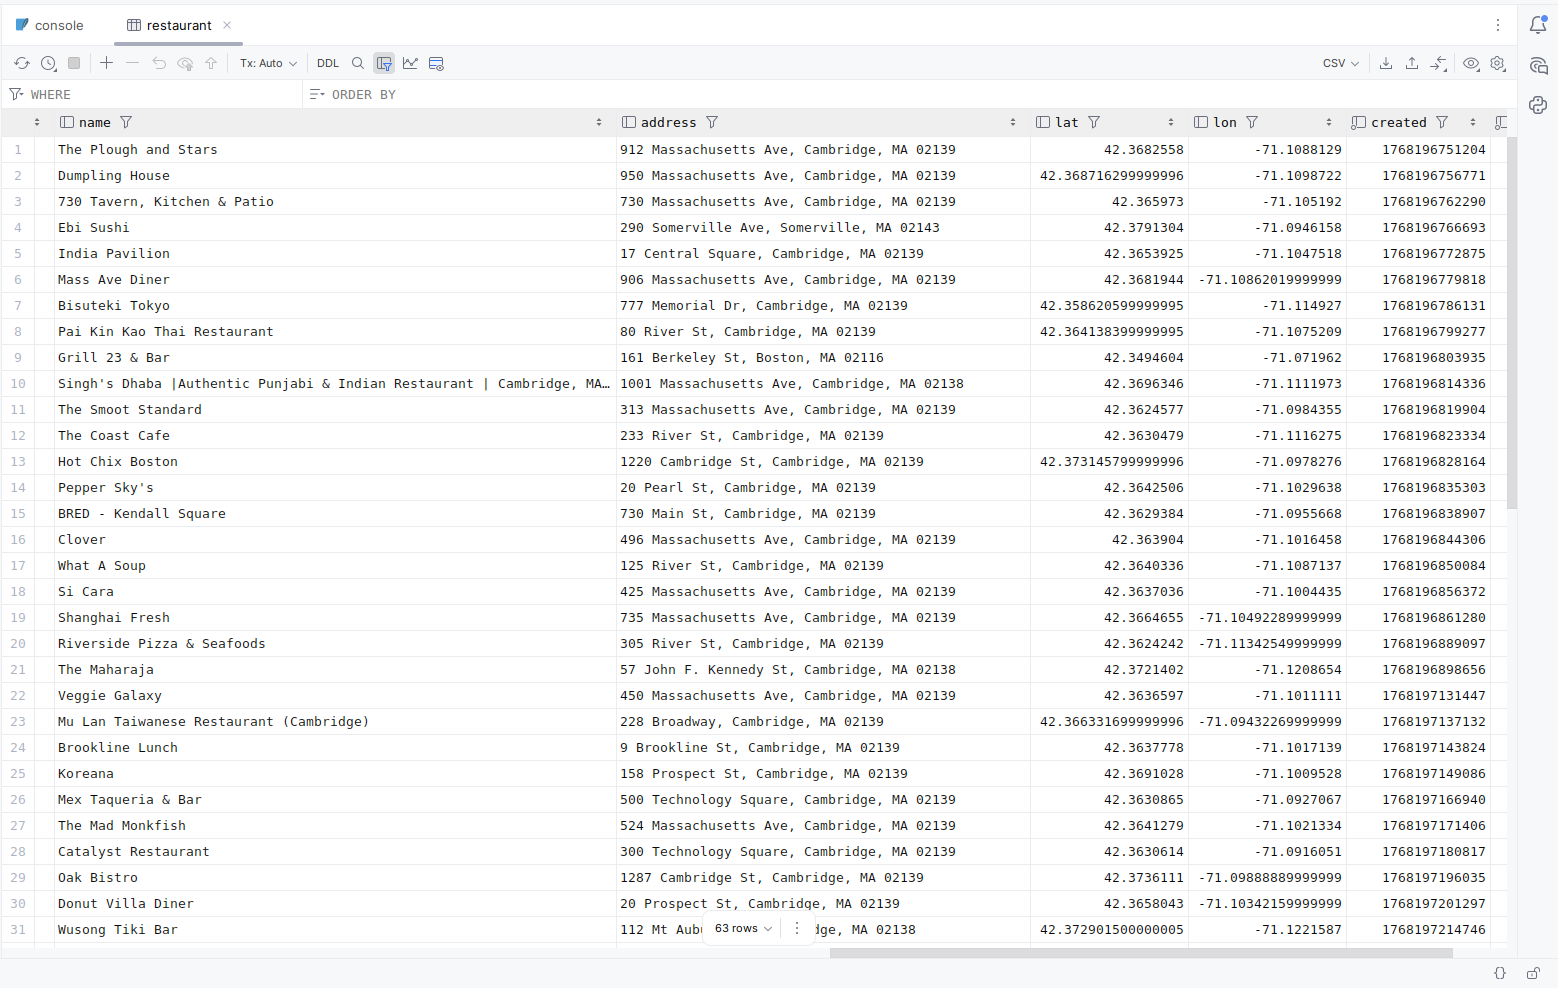Expand the 63 rows page size dropdown
This screenshot has height=988, width=1558.
coord(743,929)
